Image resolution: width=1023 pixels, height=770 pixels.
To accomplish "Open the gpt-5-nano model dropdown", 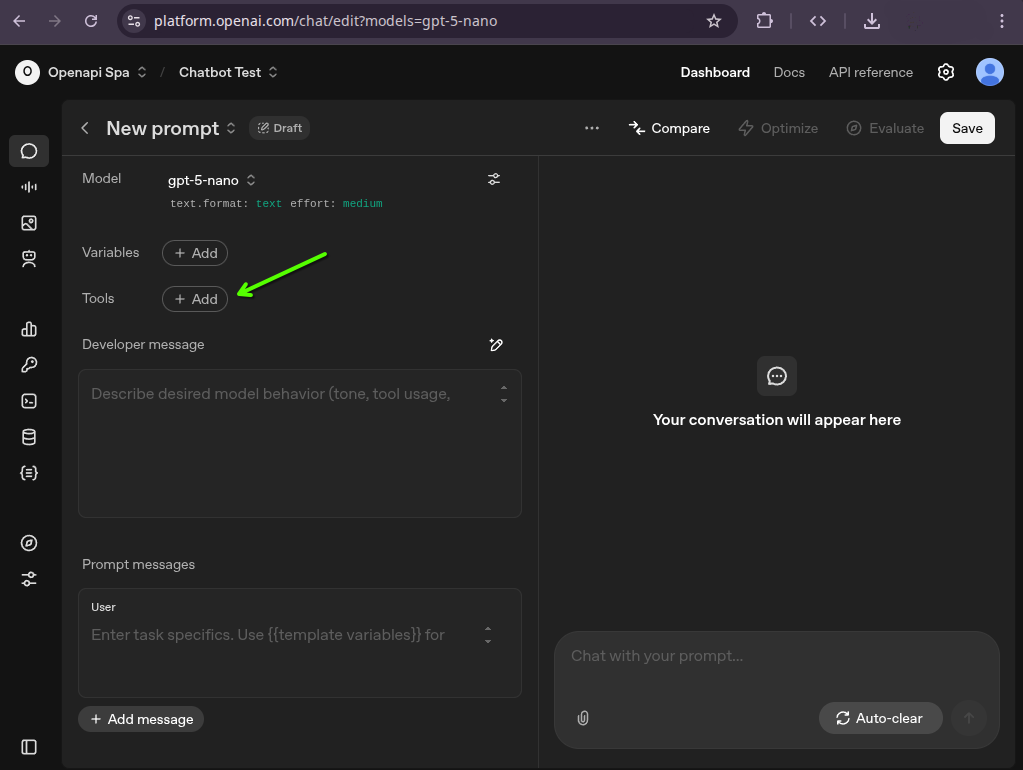I will pyautogui.click(x=211, y=180).
